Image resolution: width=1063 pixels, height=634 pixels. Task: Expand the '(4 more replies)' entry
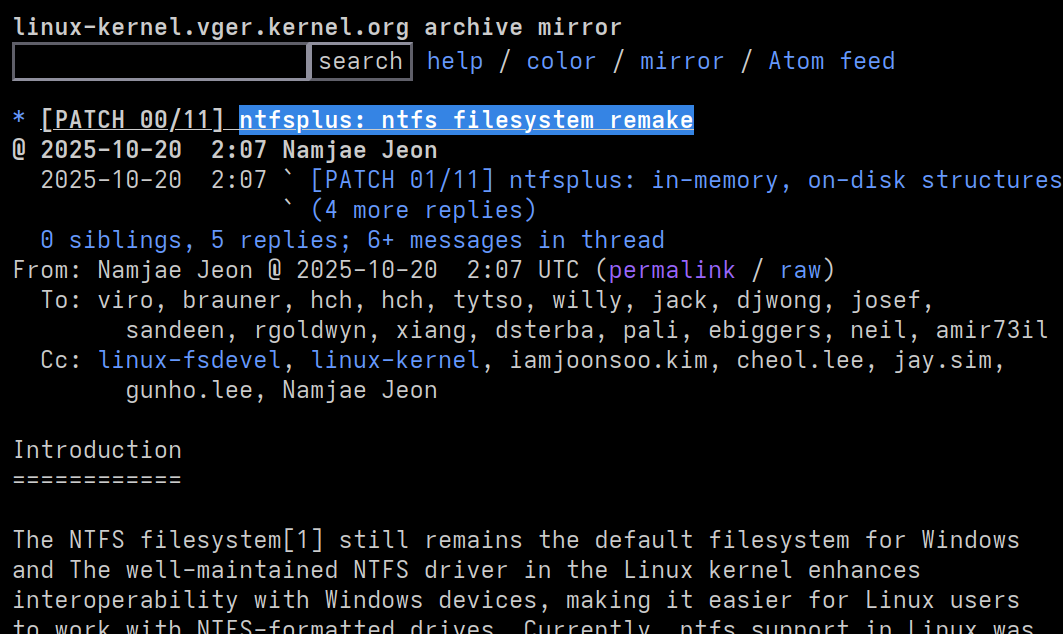tap(423, 210)
